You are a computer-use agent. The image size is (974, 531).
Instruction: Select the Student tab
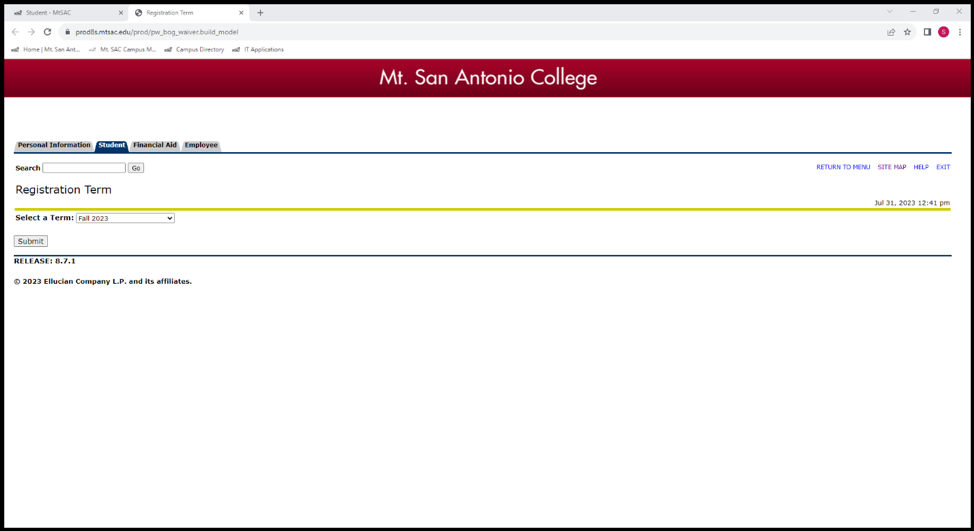112,145
